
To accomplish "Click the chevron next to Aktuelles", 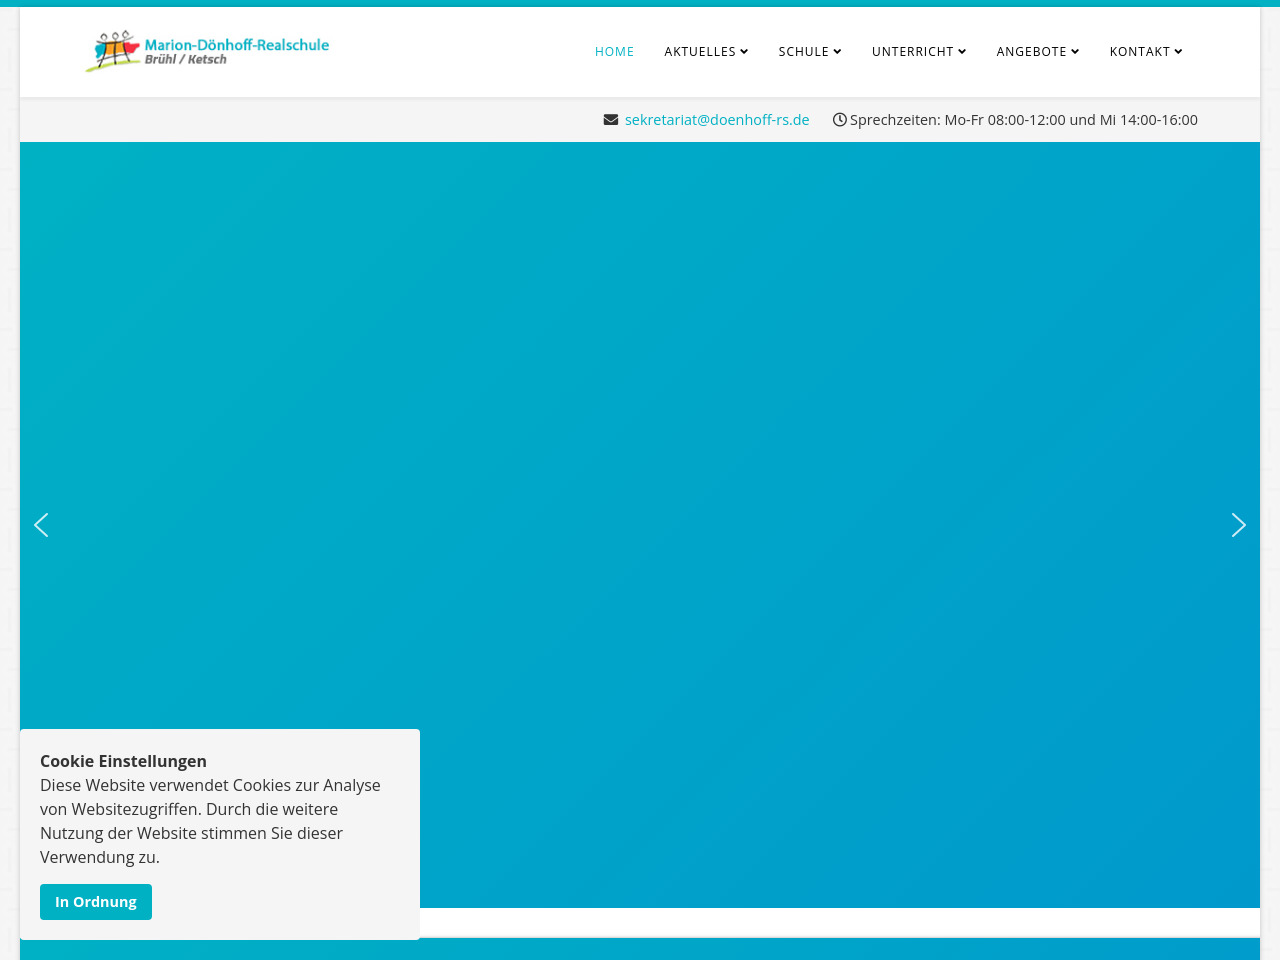I will pyautogui.click(x=744, y=52).
